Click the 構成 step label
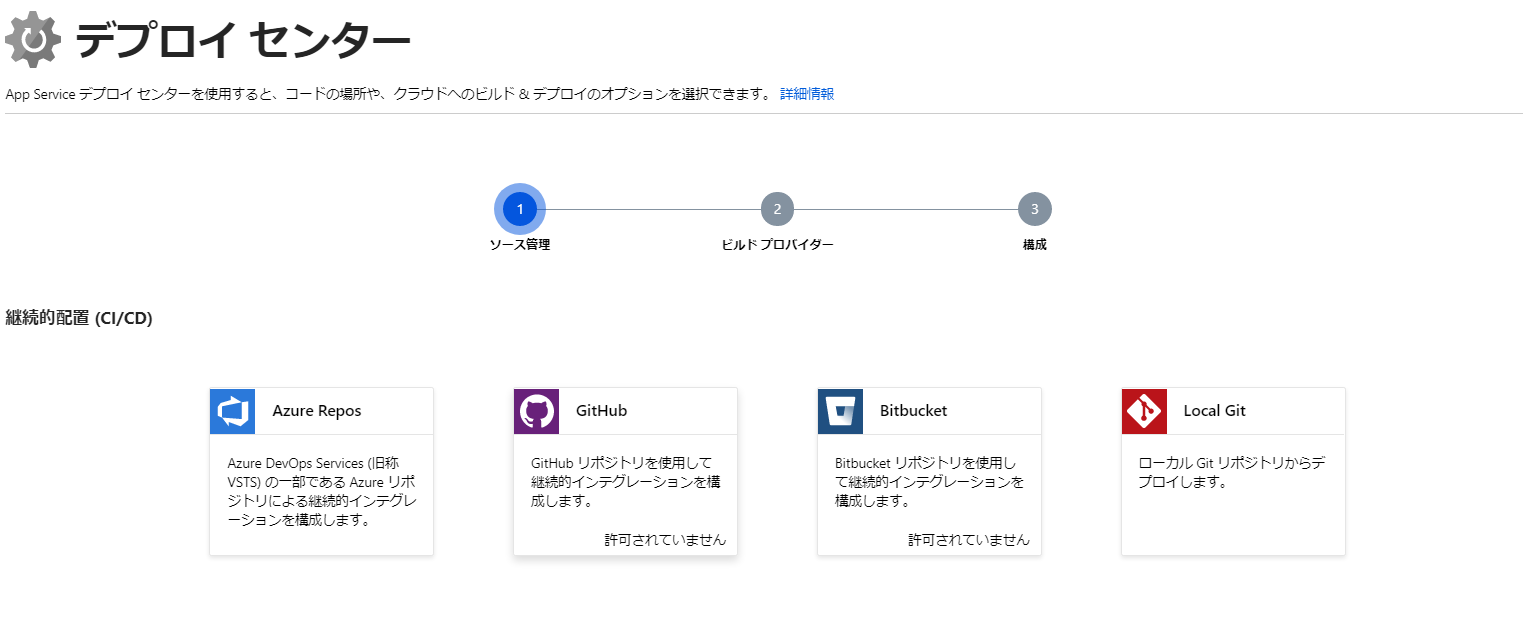 [x=1035, y=245]
